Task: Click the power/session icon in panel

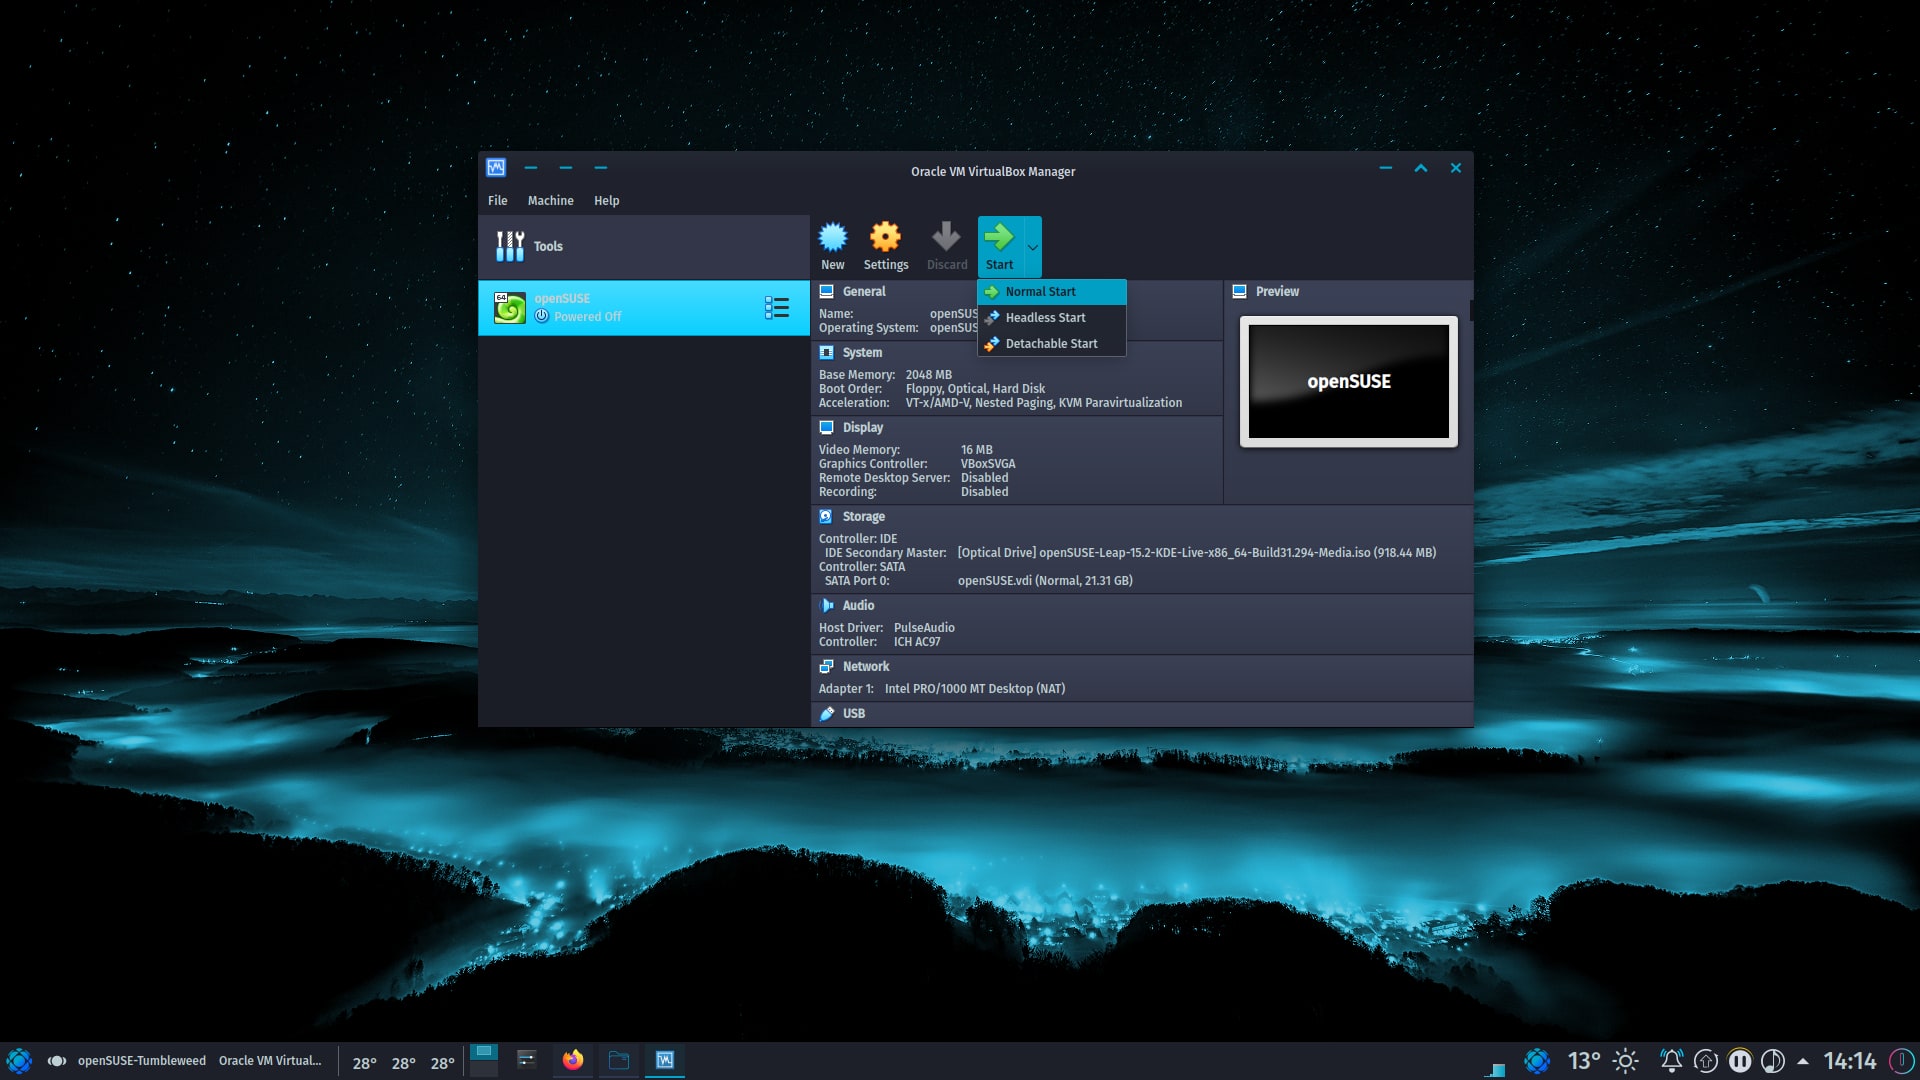Action: click(x=1902, y=1061)
